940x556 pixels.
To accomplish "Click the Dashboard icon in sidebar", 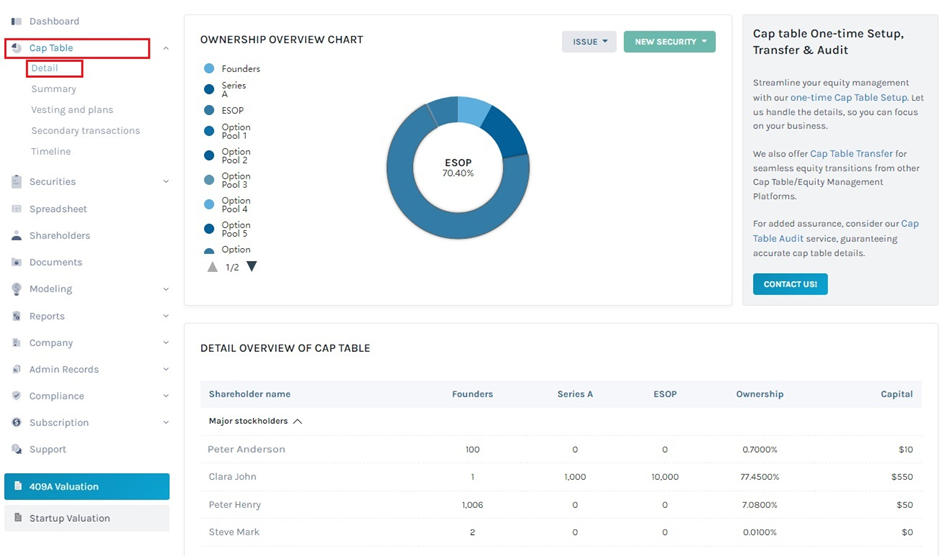I will 16,21.
